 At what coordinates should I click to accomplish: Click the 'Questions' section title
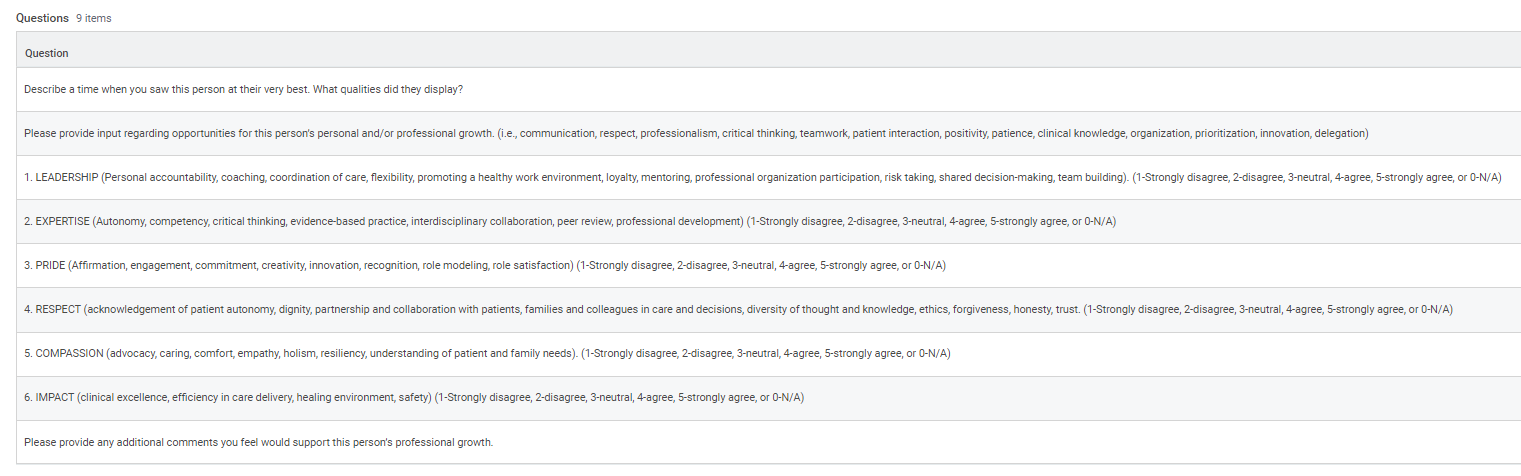click(x=42, y=18)
